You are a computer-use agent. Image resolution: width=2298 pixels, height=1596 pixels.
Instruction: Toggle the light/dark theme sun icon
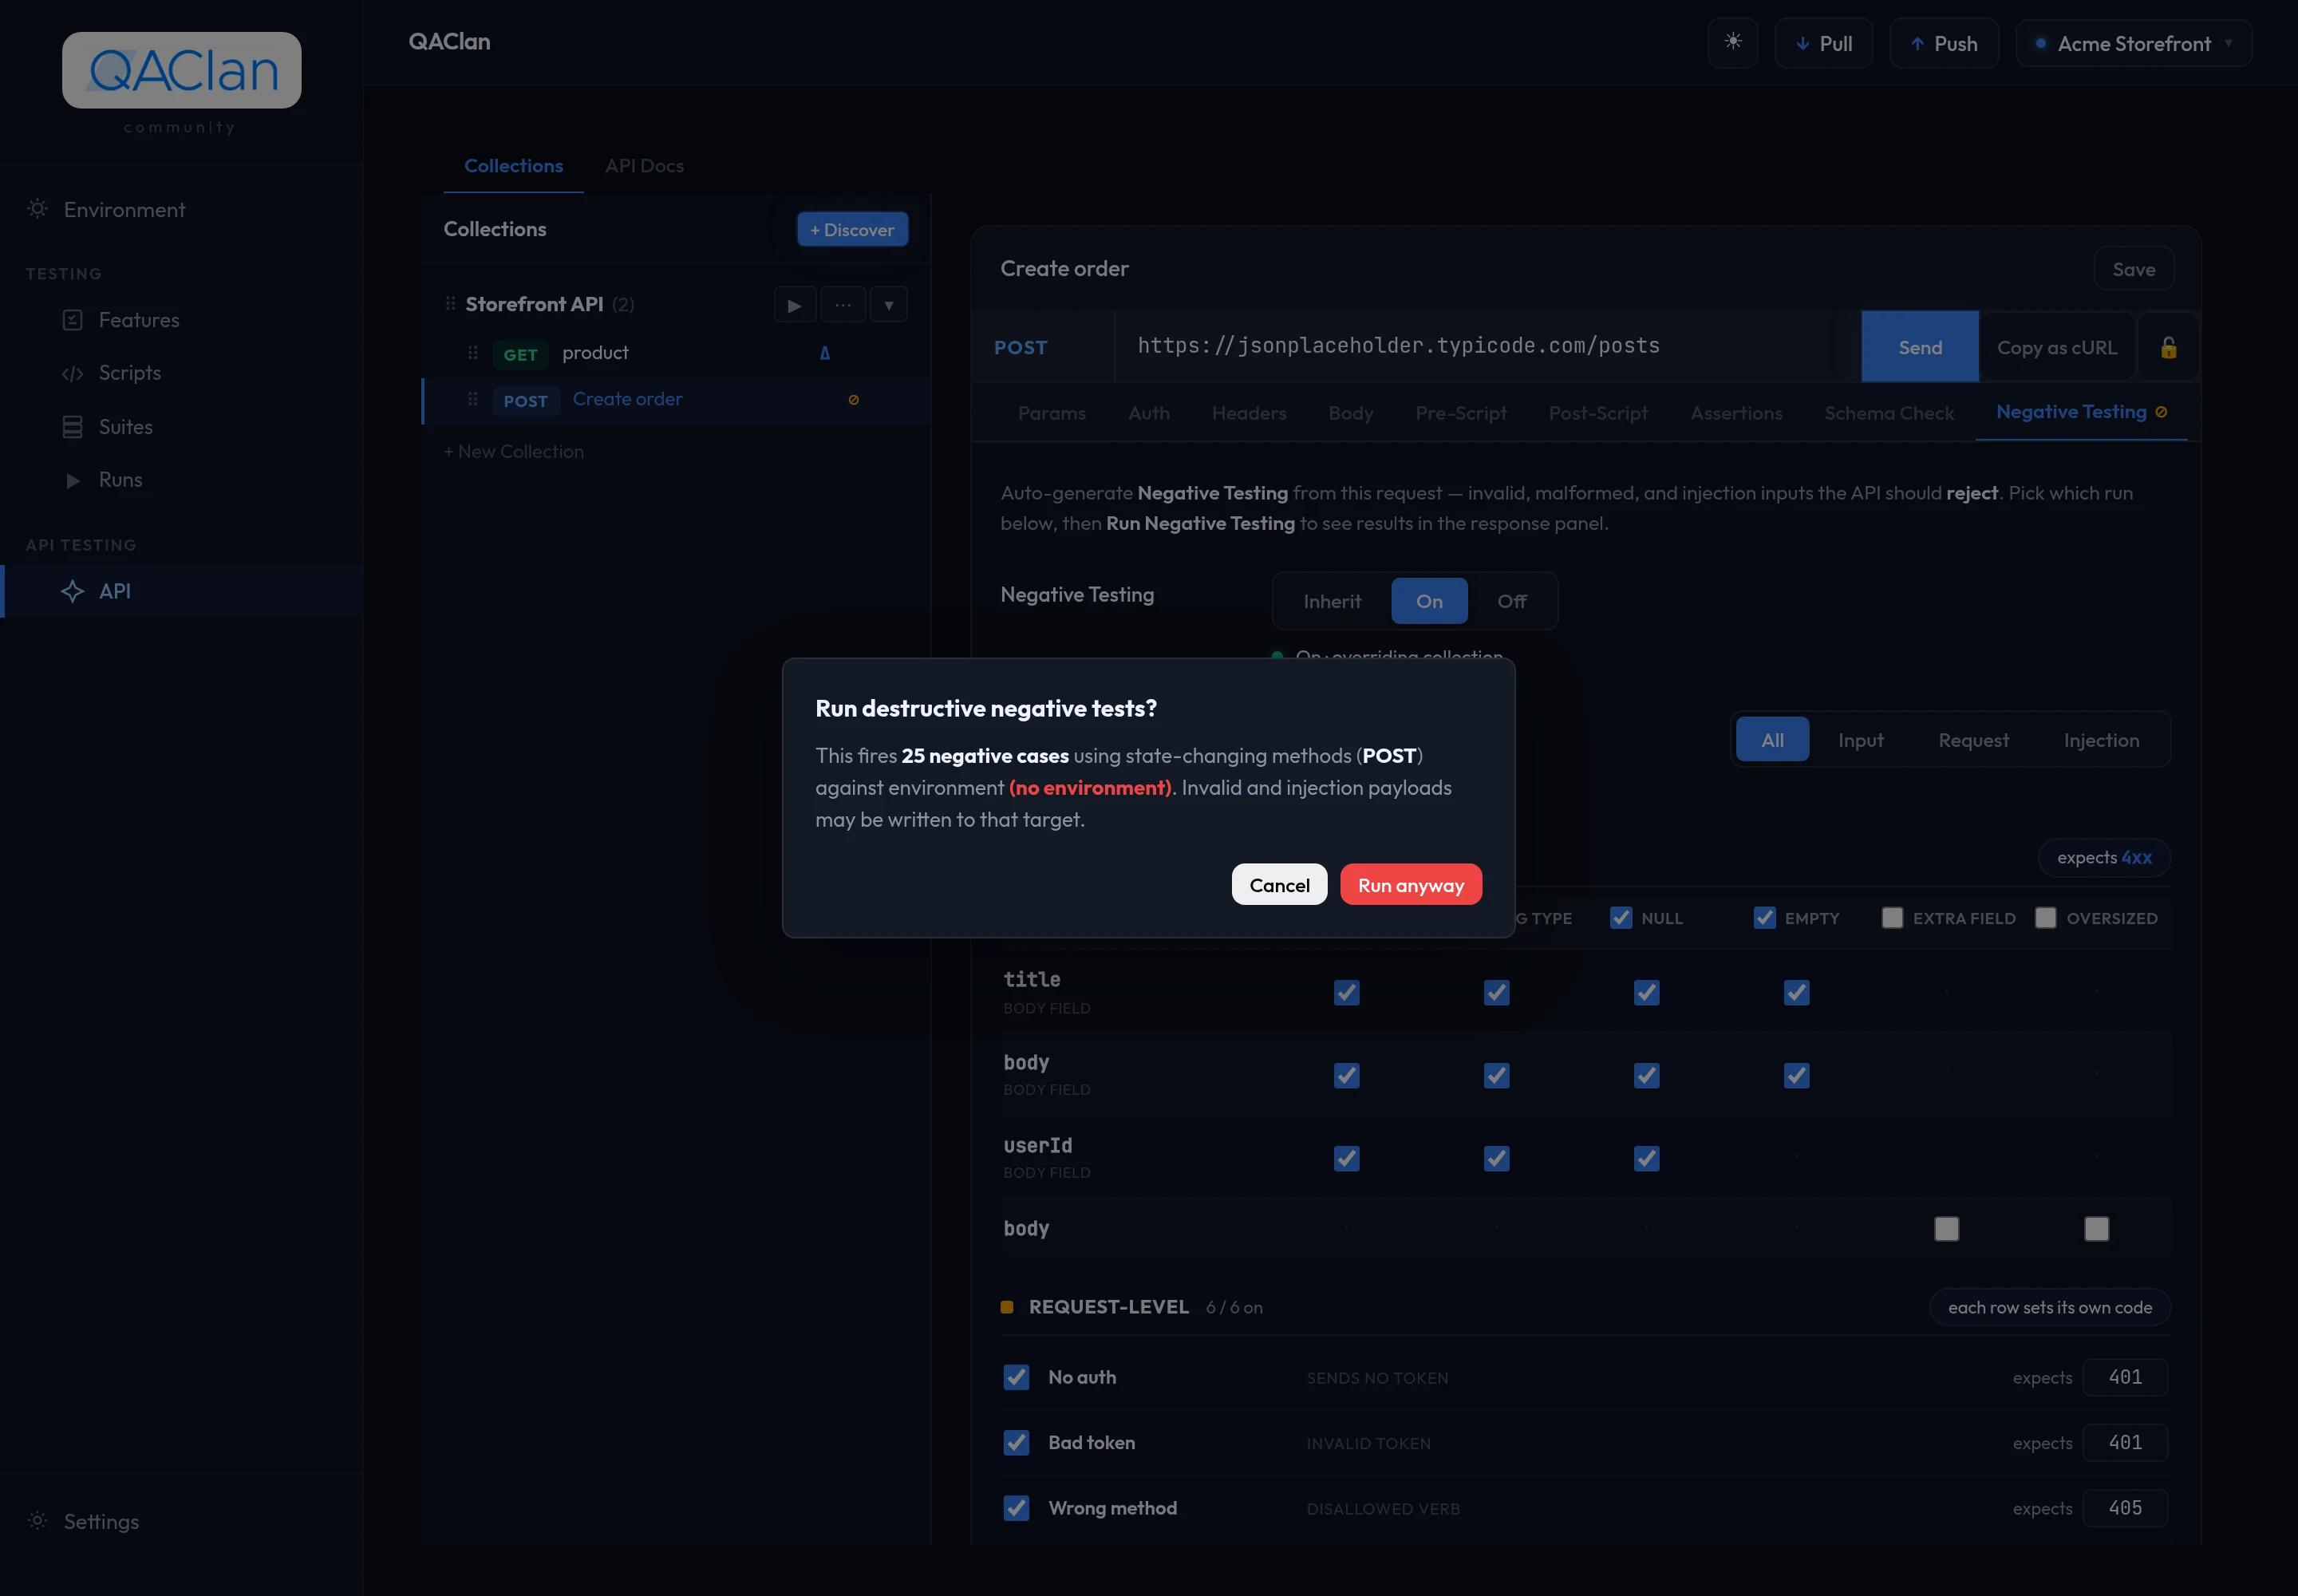(x=1732, y=42)
